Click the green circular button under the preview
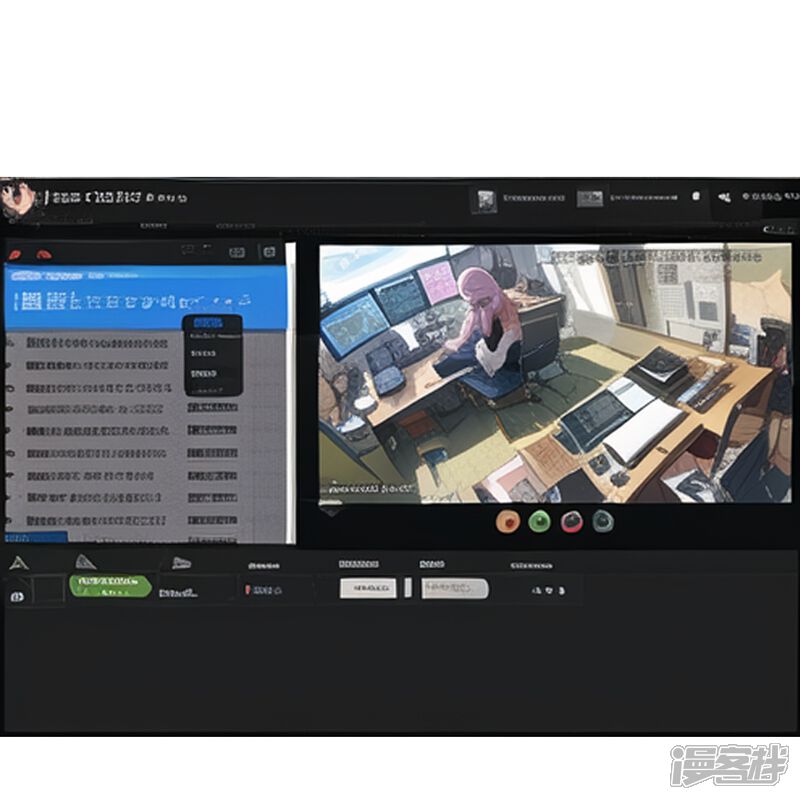 point(539,520)
